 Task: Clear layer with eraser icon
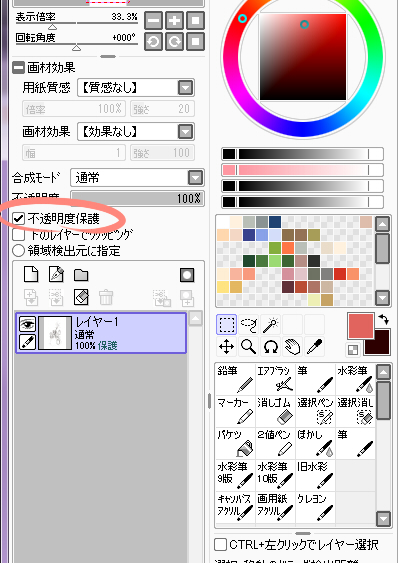point(81,298)
